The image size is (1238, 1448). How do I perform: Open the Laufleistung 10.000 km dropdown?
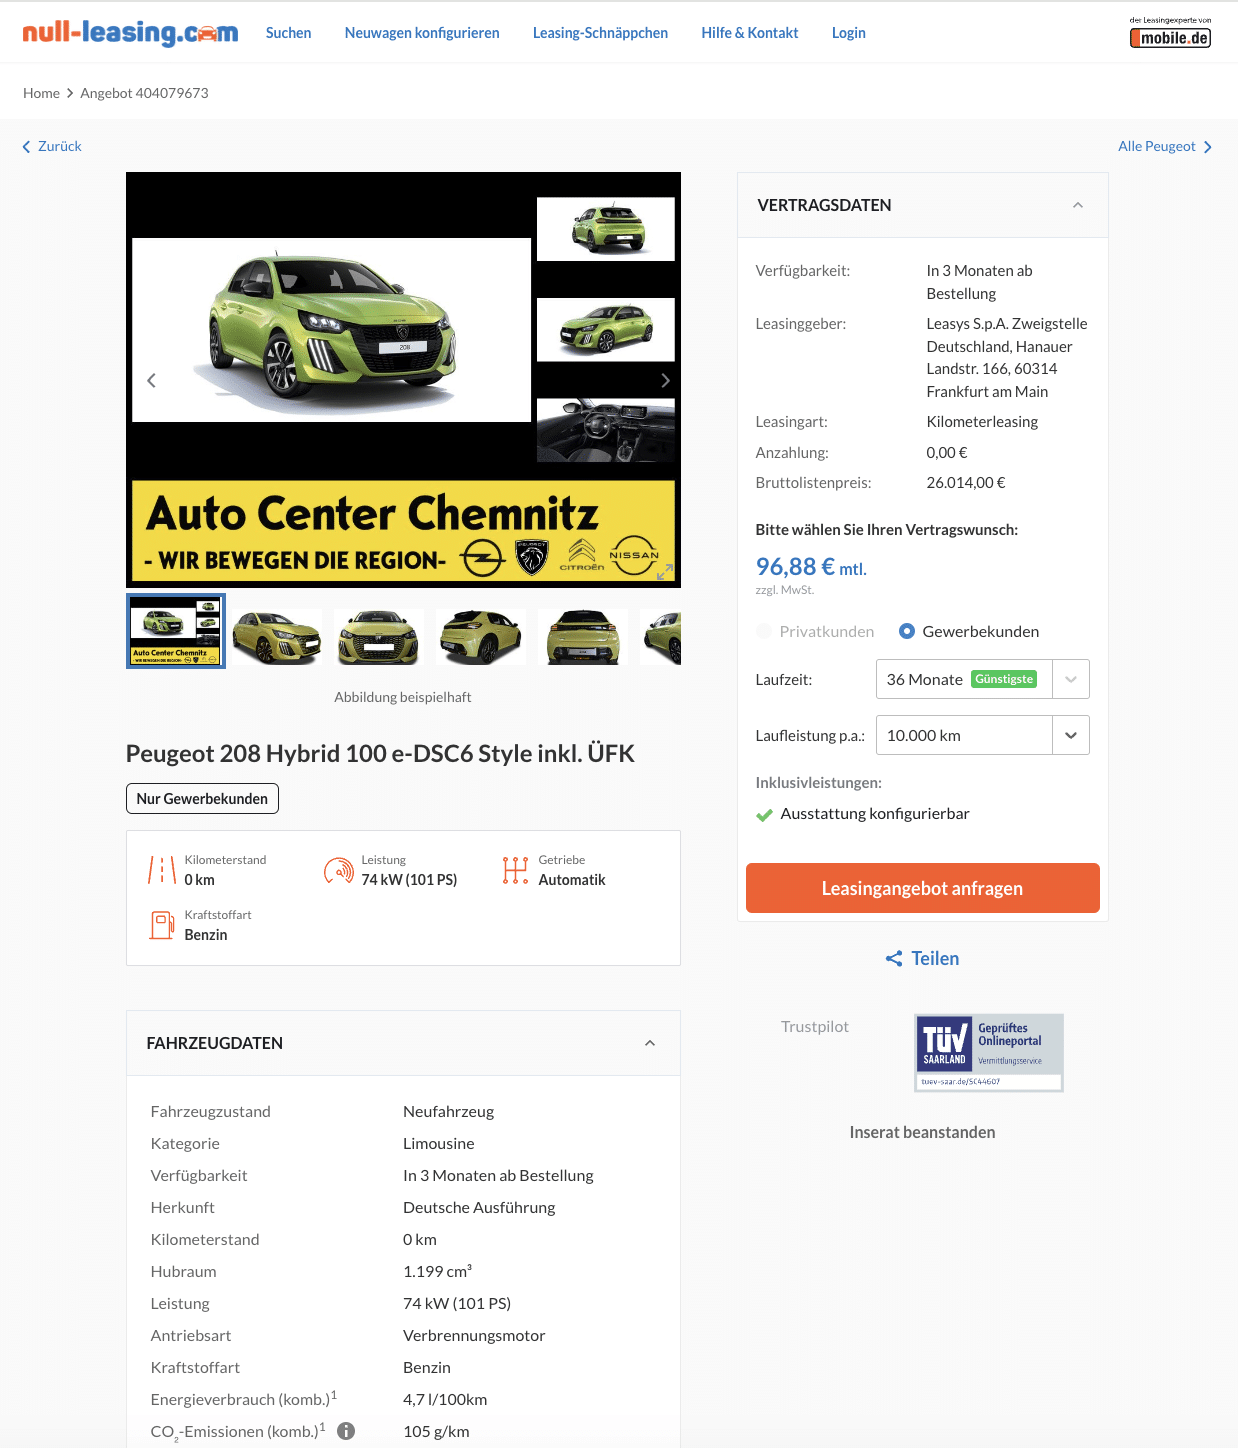982,735
